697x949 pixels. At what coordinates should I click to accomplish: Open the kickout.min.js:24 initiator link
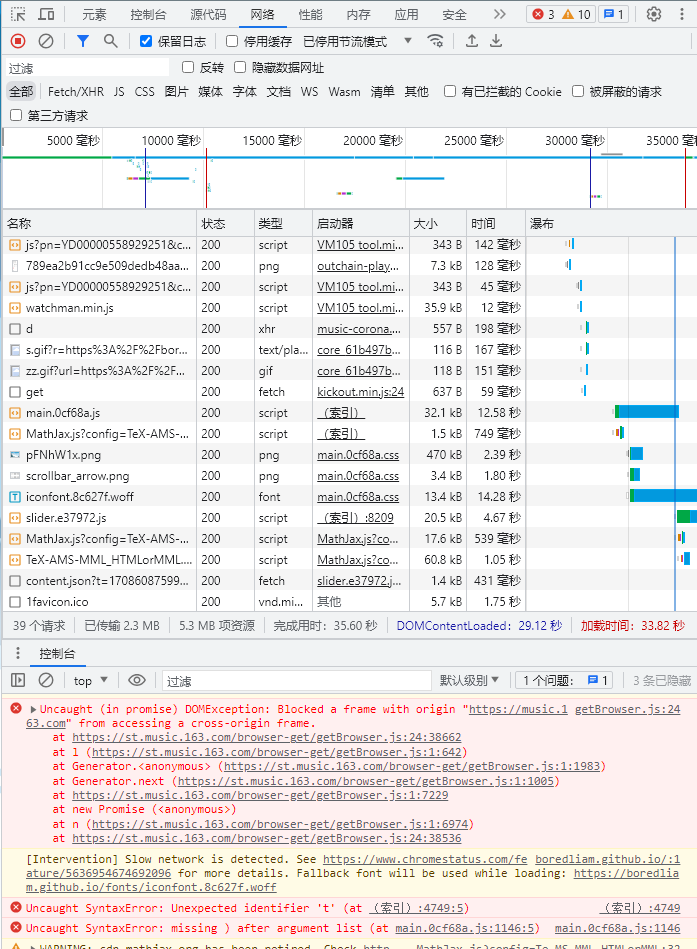(361, 392)
